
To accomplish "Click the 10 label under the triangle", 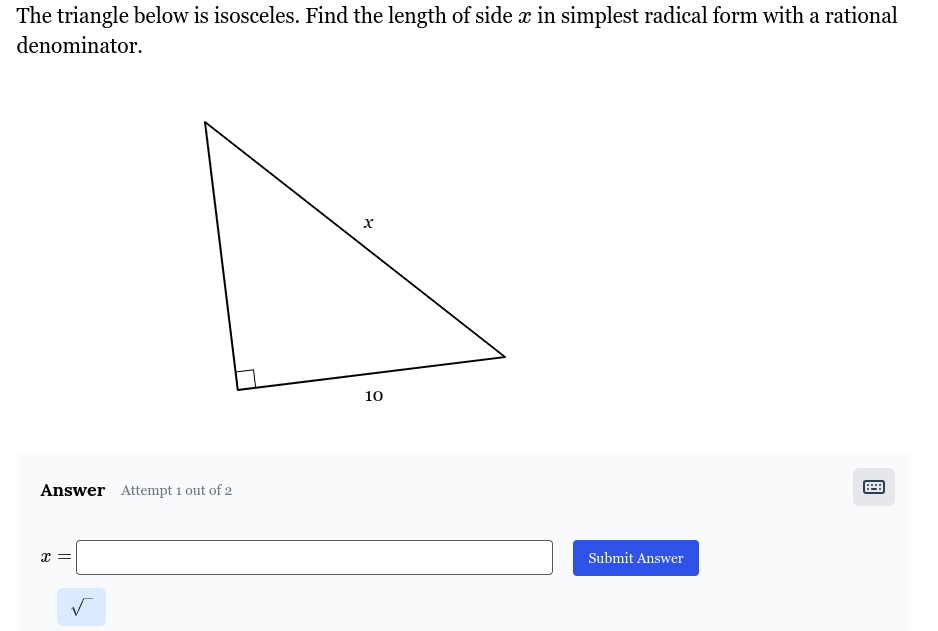I will (x=374, y=396).
